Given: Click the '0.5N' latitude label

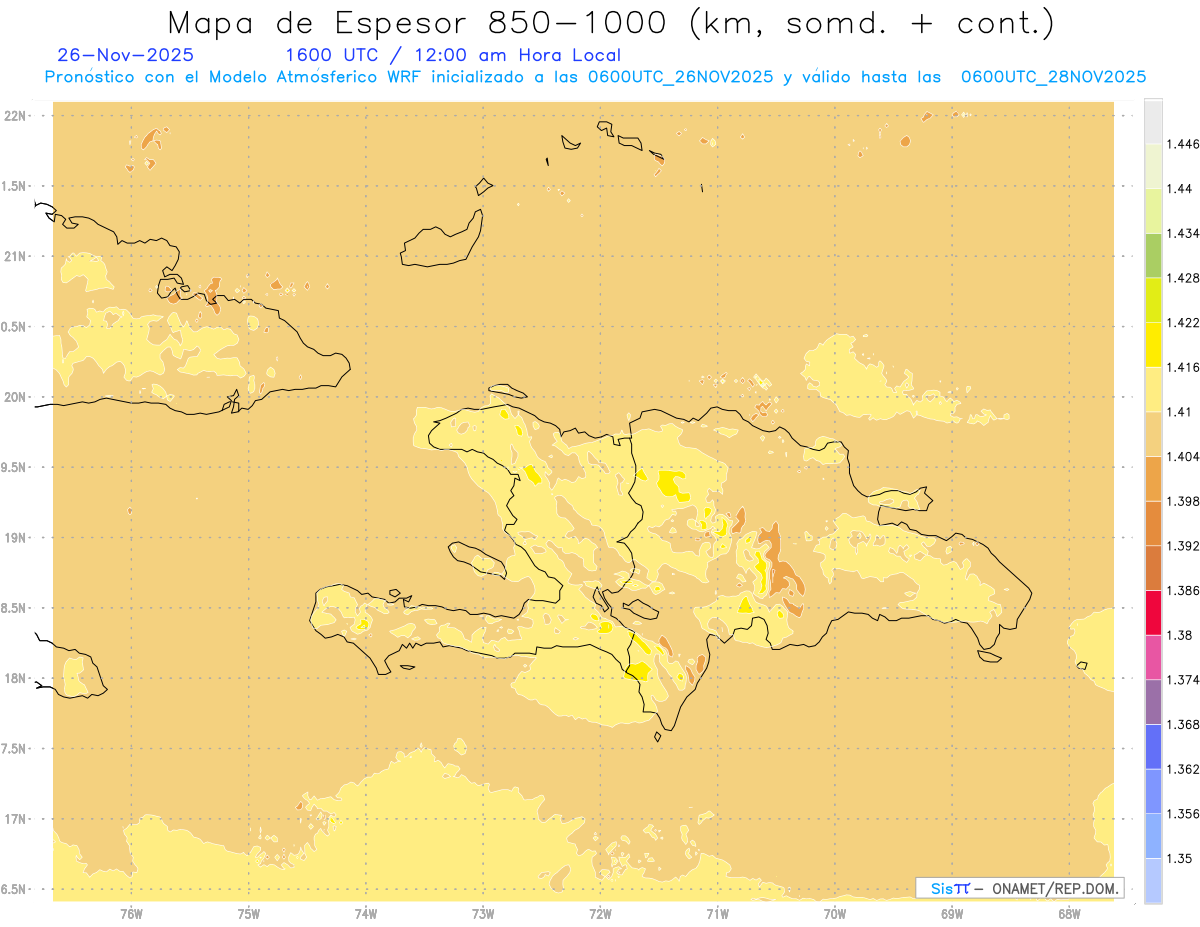Looking at the screenshot, I should (x=14, y=327).
